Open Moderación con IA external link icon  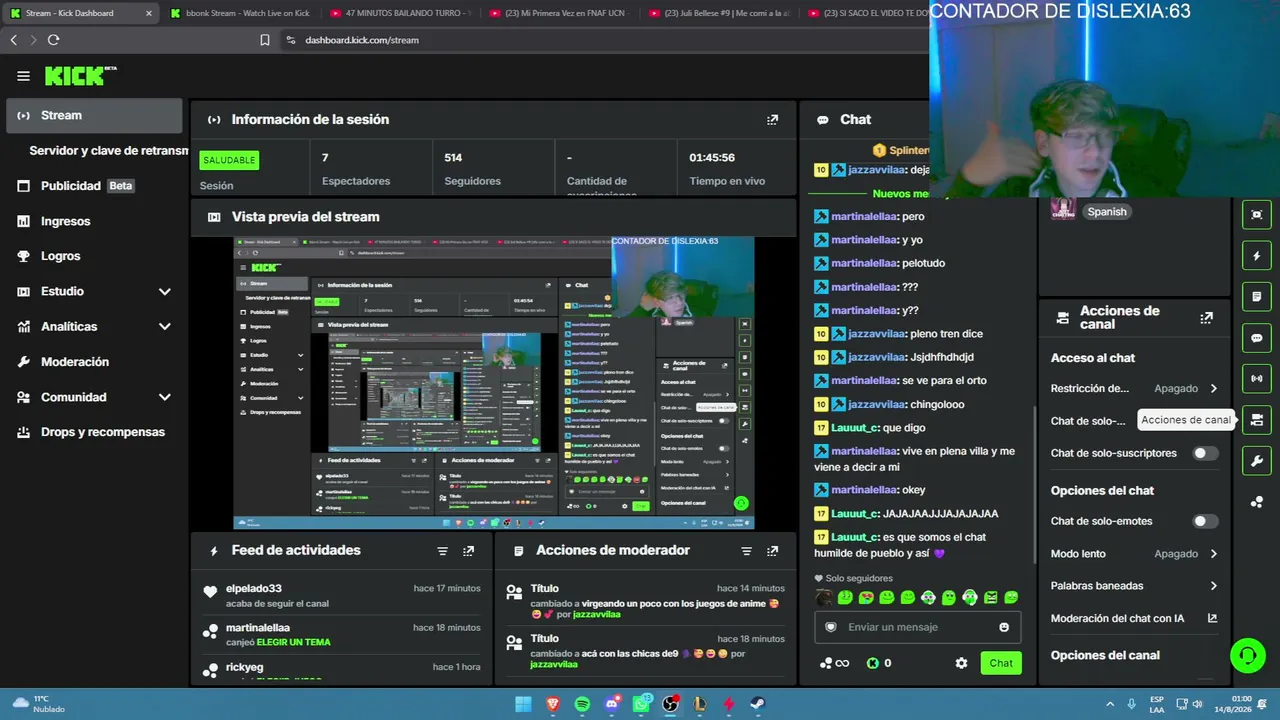[1212, 618]
